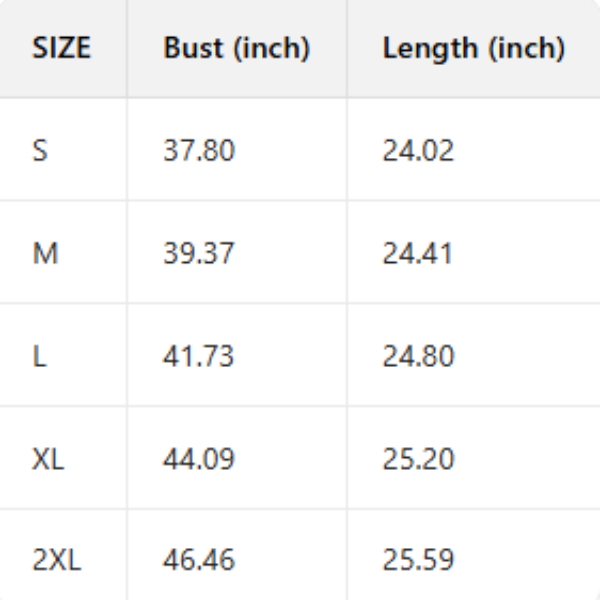Choose the M size cell
Viewport: 600px width, 600px height.
click(x=45, y=254)
